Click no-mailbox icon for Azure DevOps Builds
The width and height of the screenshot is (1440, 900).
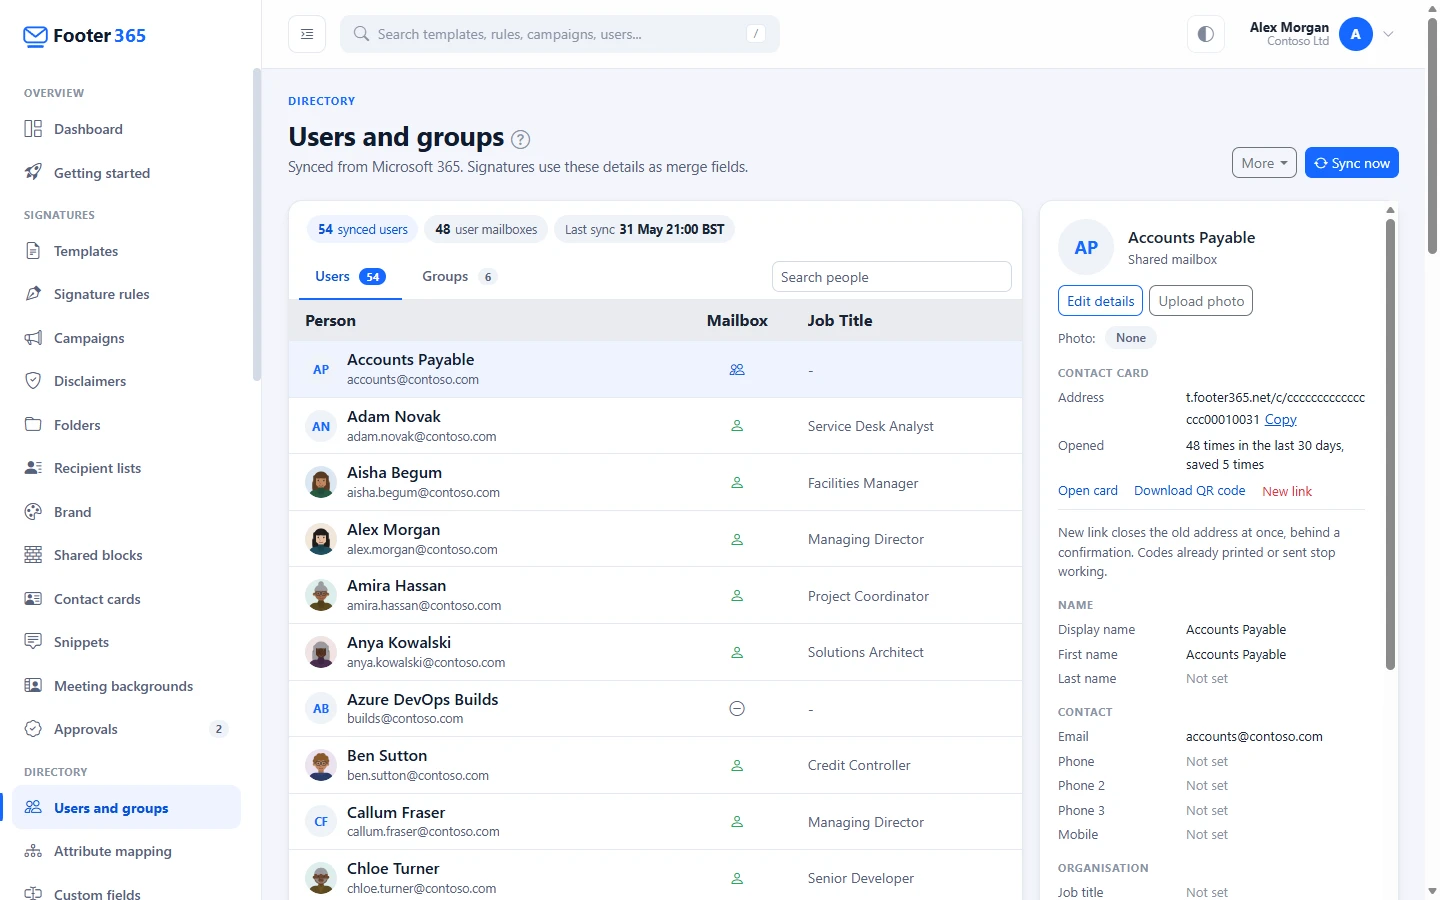tap(737, 709)
